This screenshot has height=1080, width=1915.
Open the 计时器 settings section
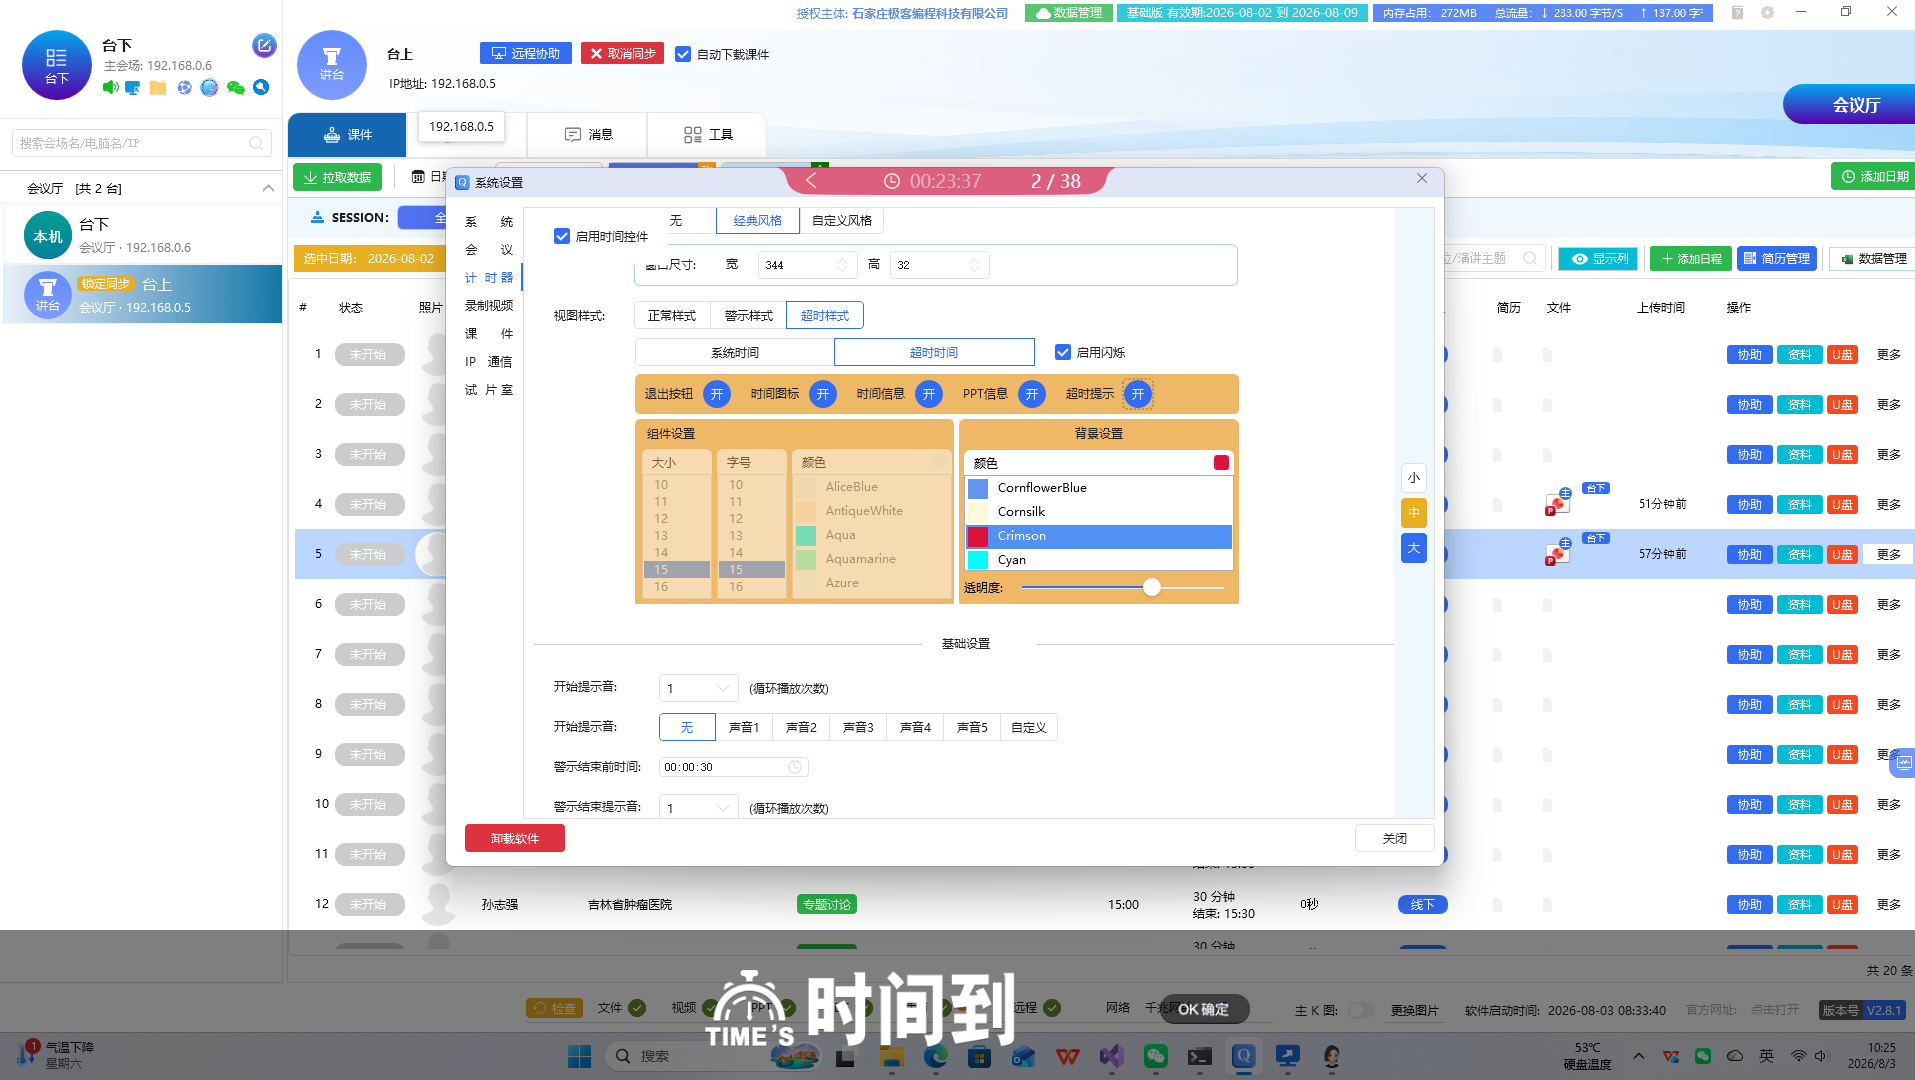[x=489, y=278]
